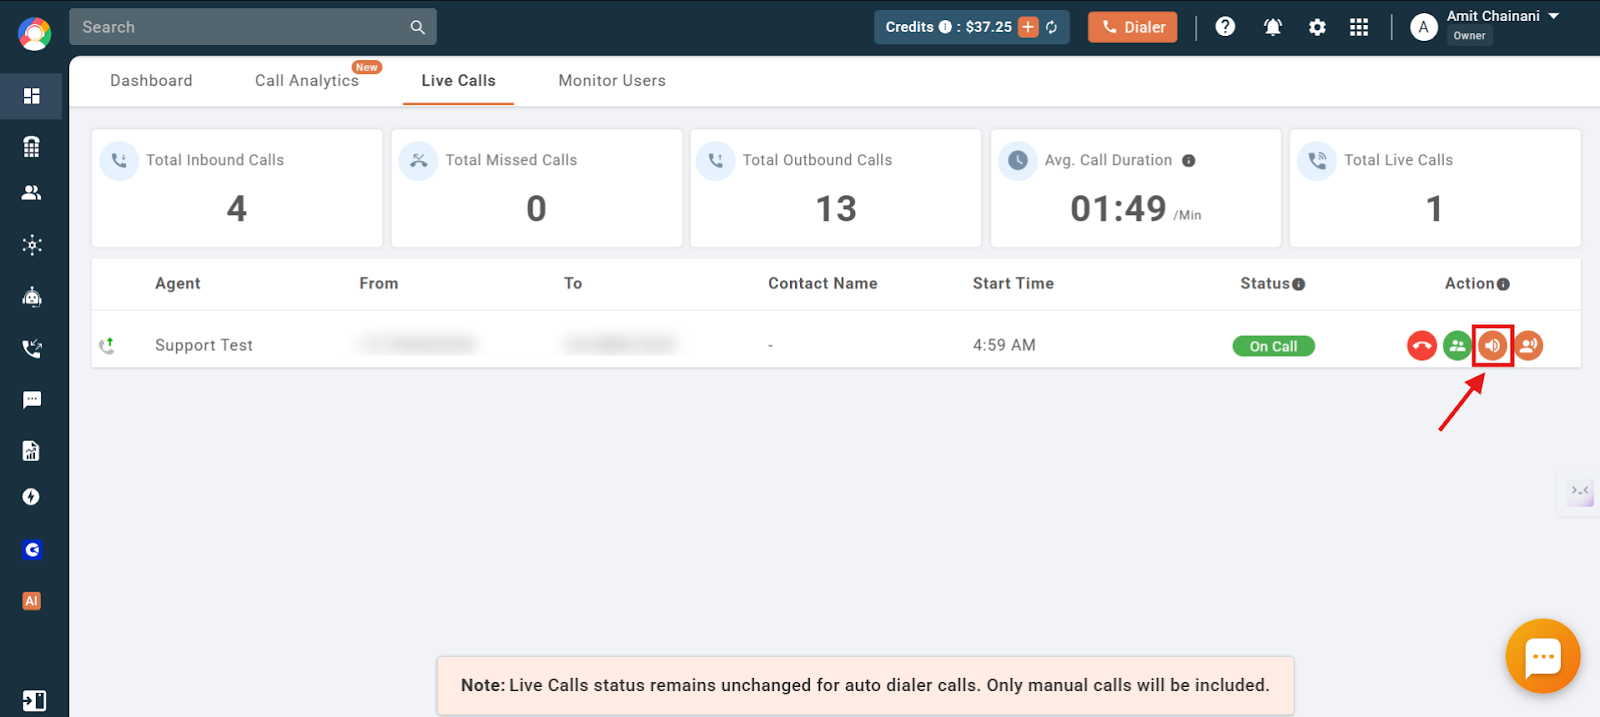
Task: Click the Total Outbound Calls card
Action: [836, 188]
